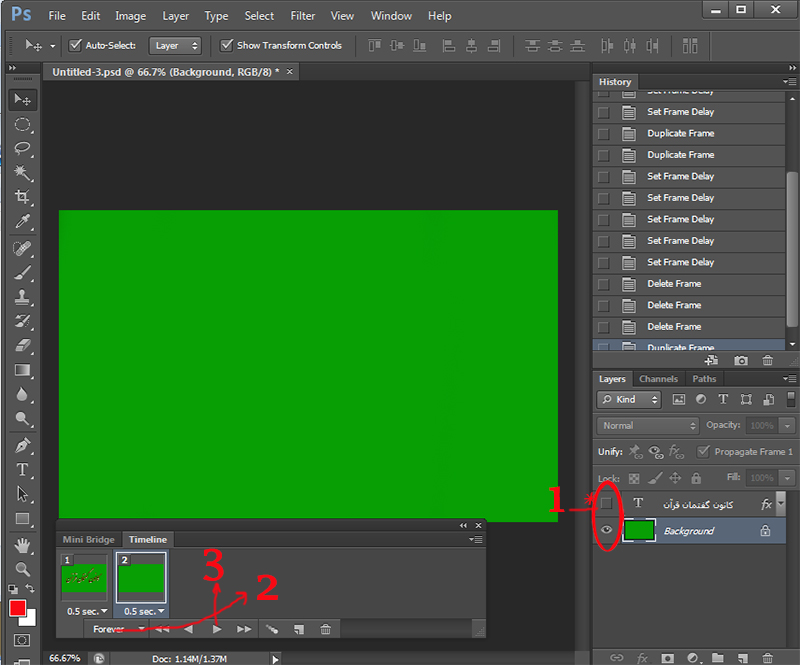Screen dimensions: 800x665
Task: Select the Move tool in the toolbox
Action: point(22,99)
